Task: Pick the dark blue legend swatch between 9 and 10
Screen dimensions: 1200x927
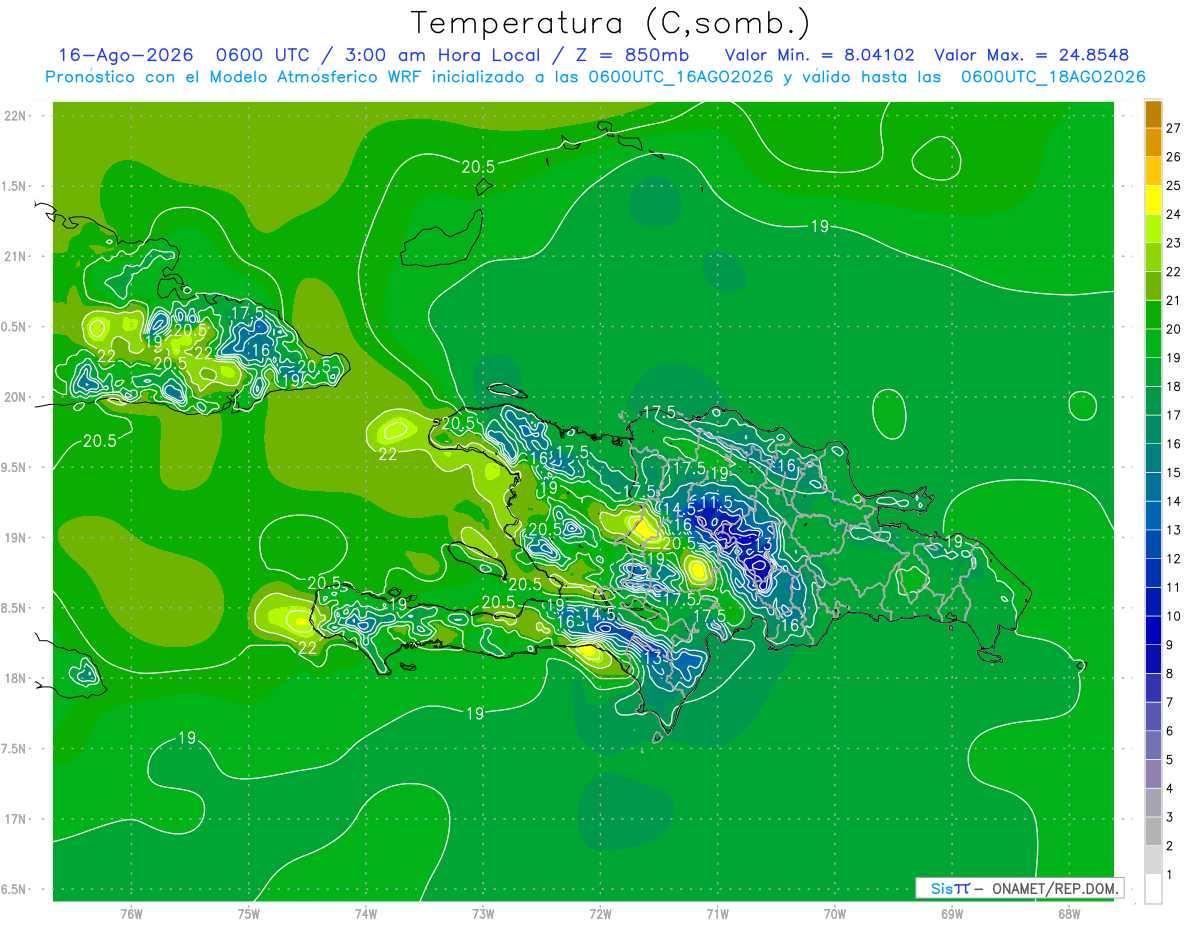Action: (x=1153, y=631)
